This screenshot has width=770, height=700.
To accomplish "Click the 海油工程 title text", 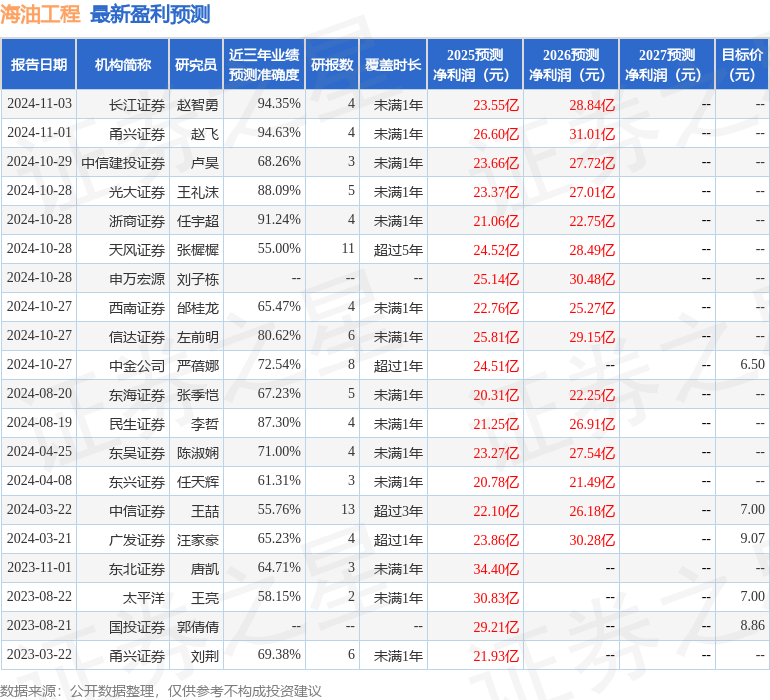I will [x=40, y=14].
